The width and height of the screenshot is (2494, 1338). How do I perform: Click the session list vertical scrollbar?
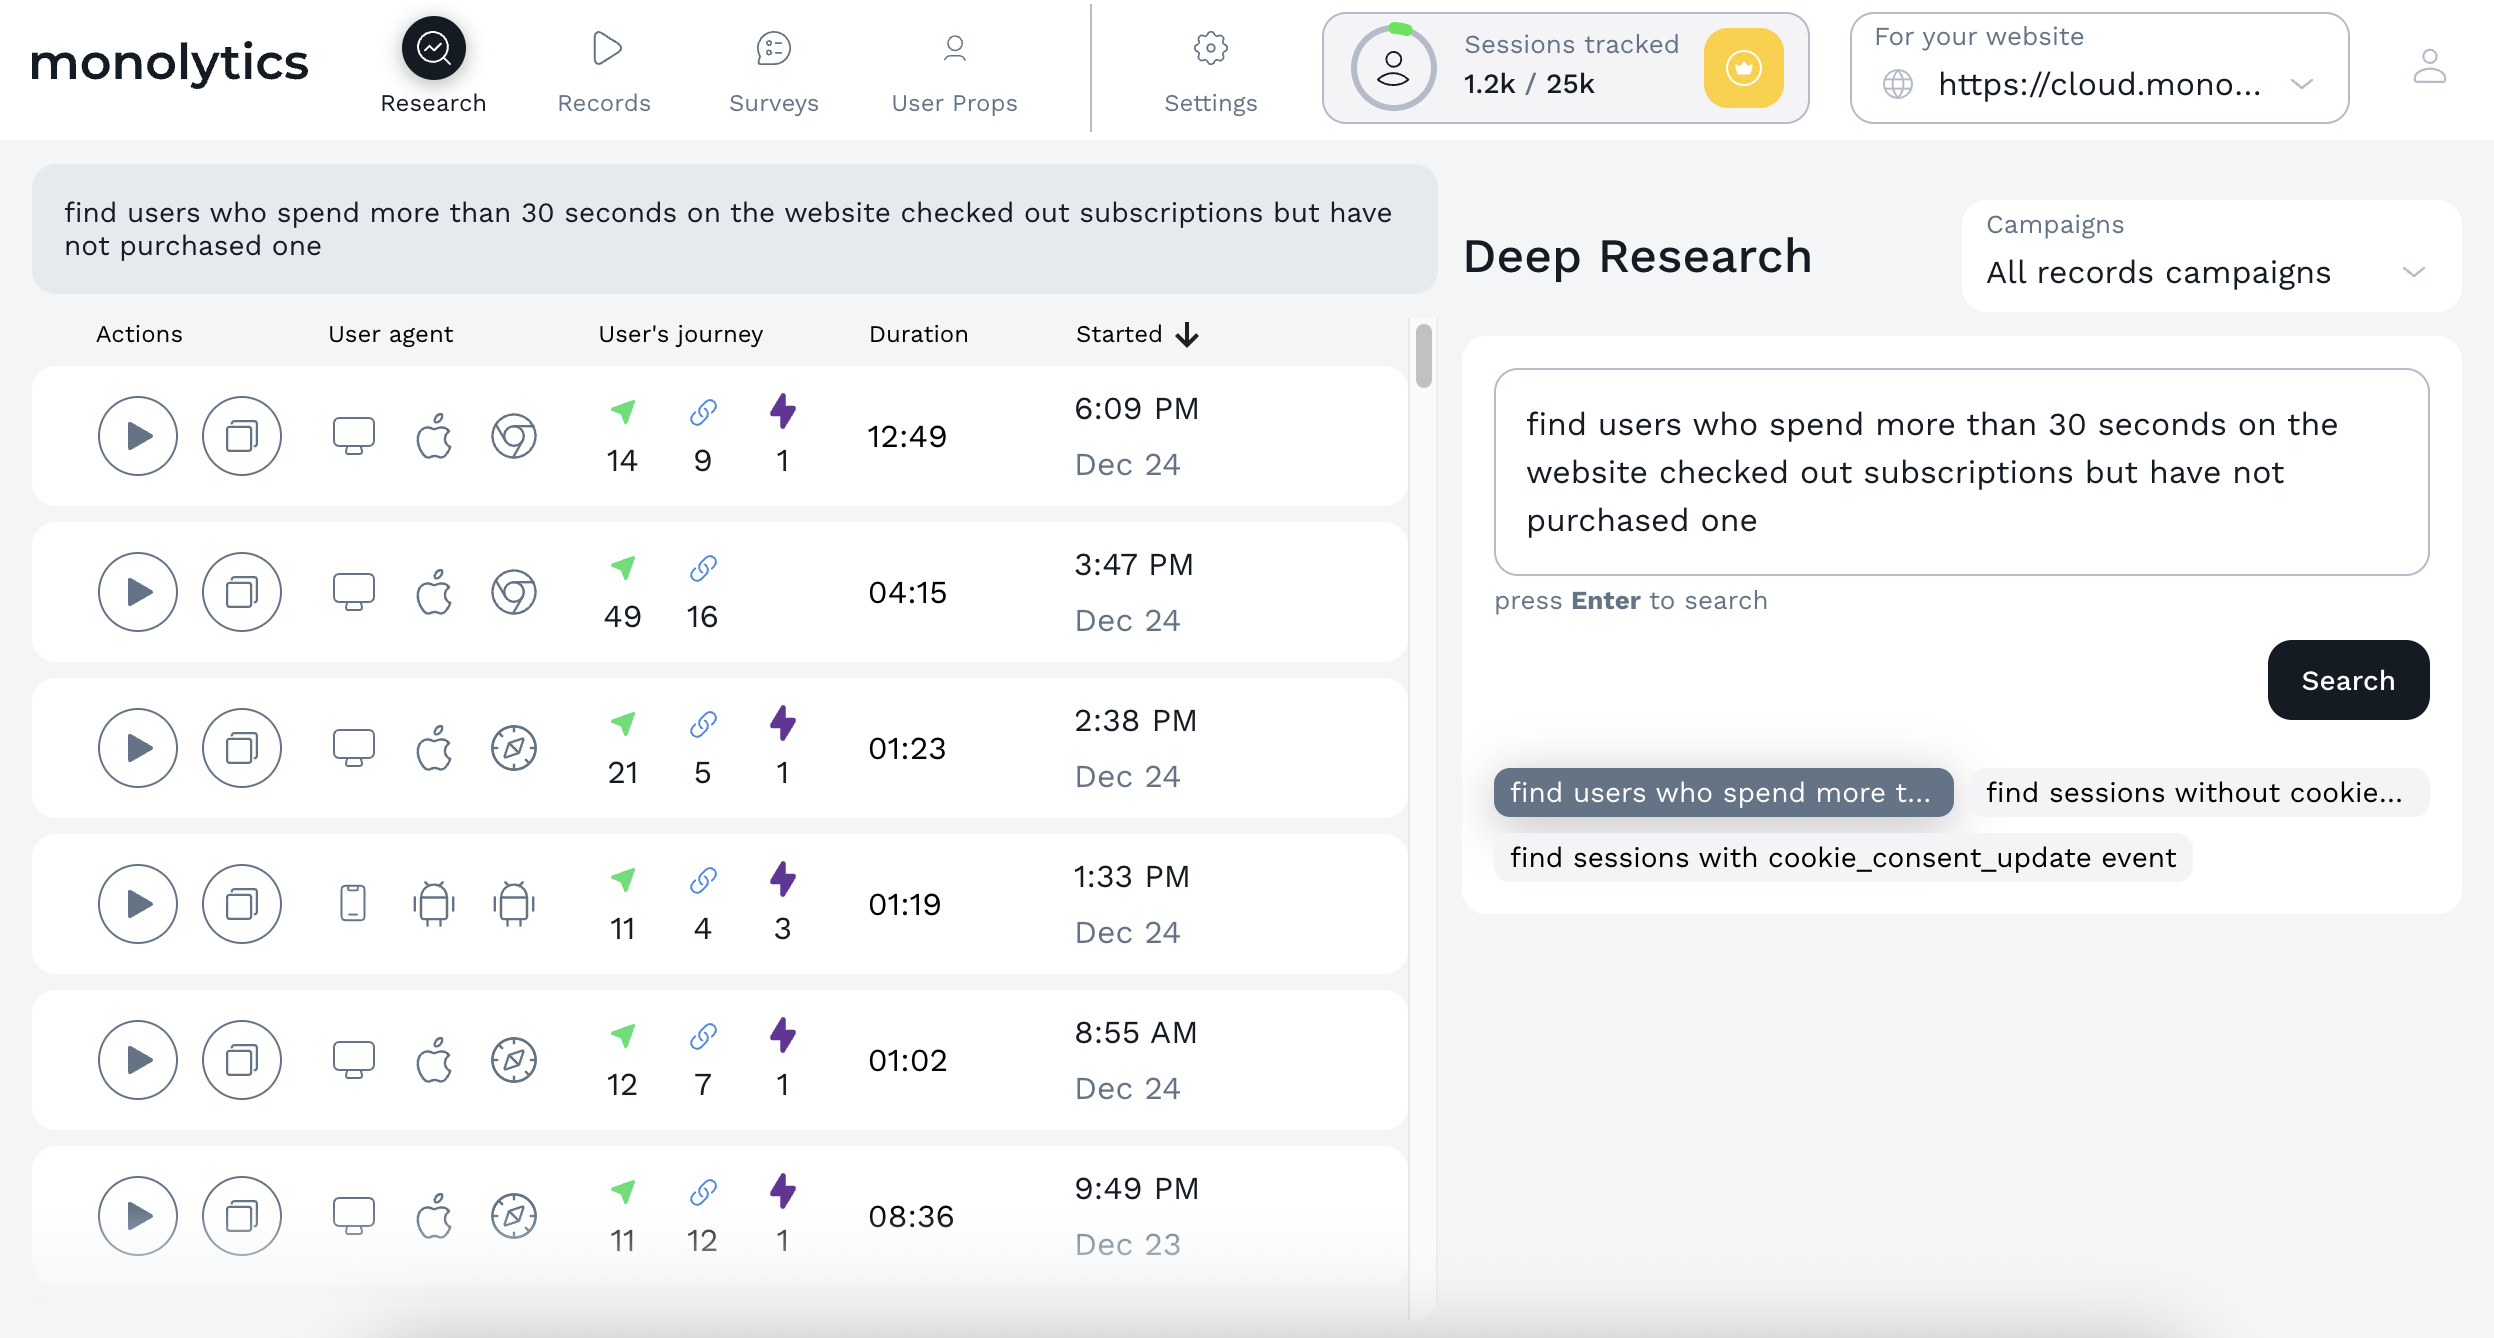tap(1423, 356)
